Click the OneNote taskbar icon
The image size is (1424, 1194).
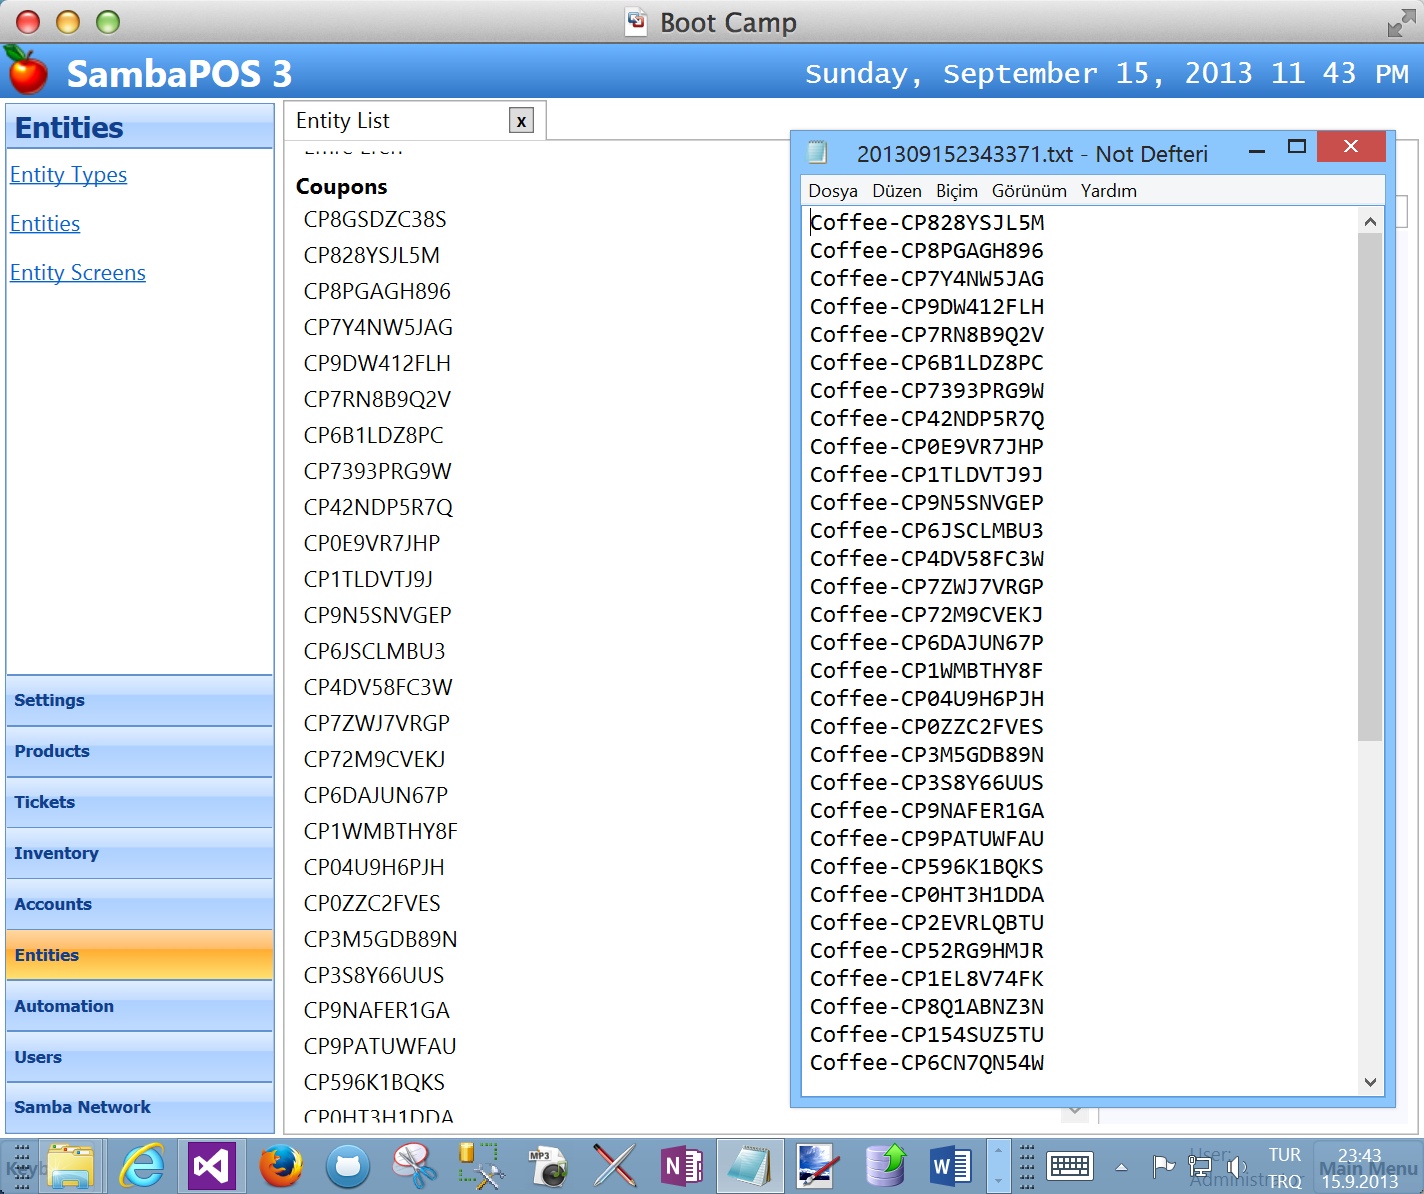(682, 1166)
